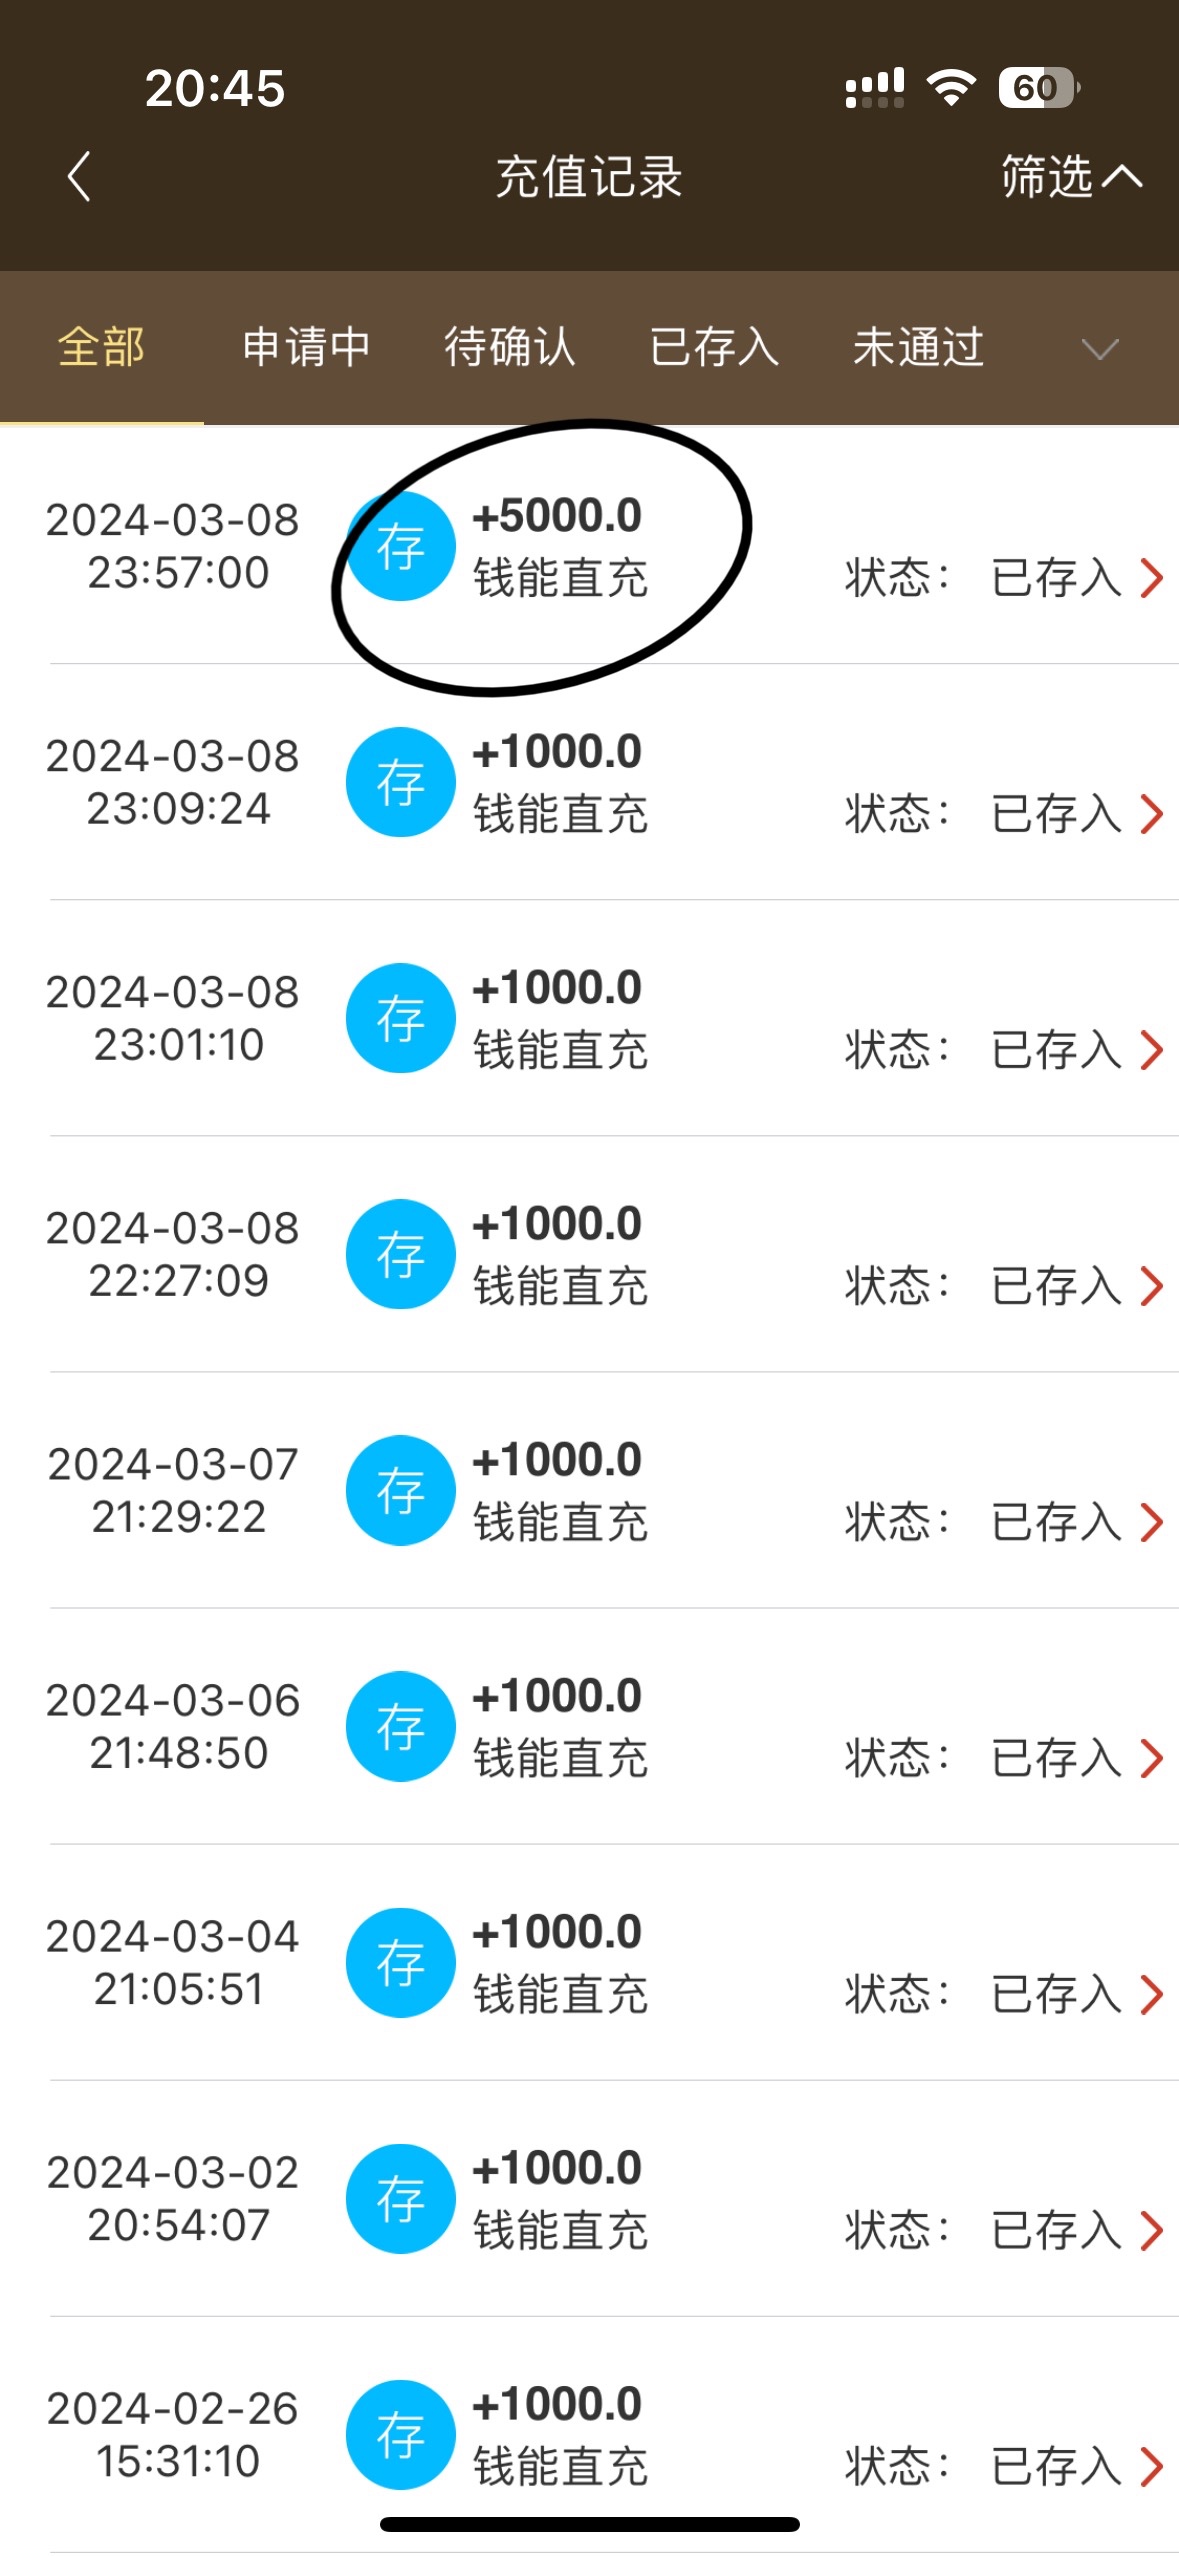1179x2556 pixels.
Task: Open details arrow for 2024-03-02 record
Action: coord(1152,2230)
